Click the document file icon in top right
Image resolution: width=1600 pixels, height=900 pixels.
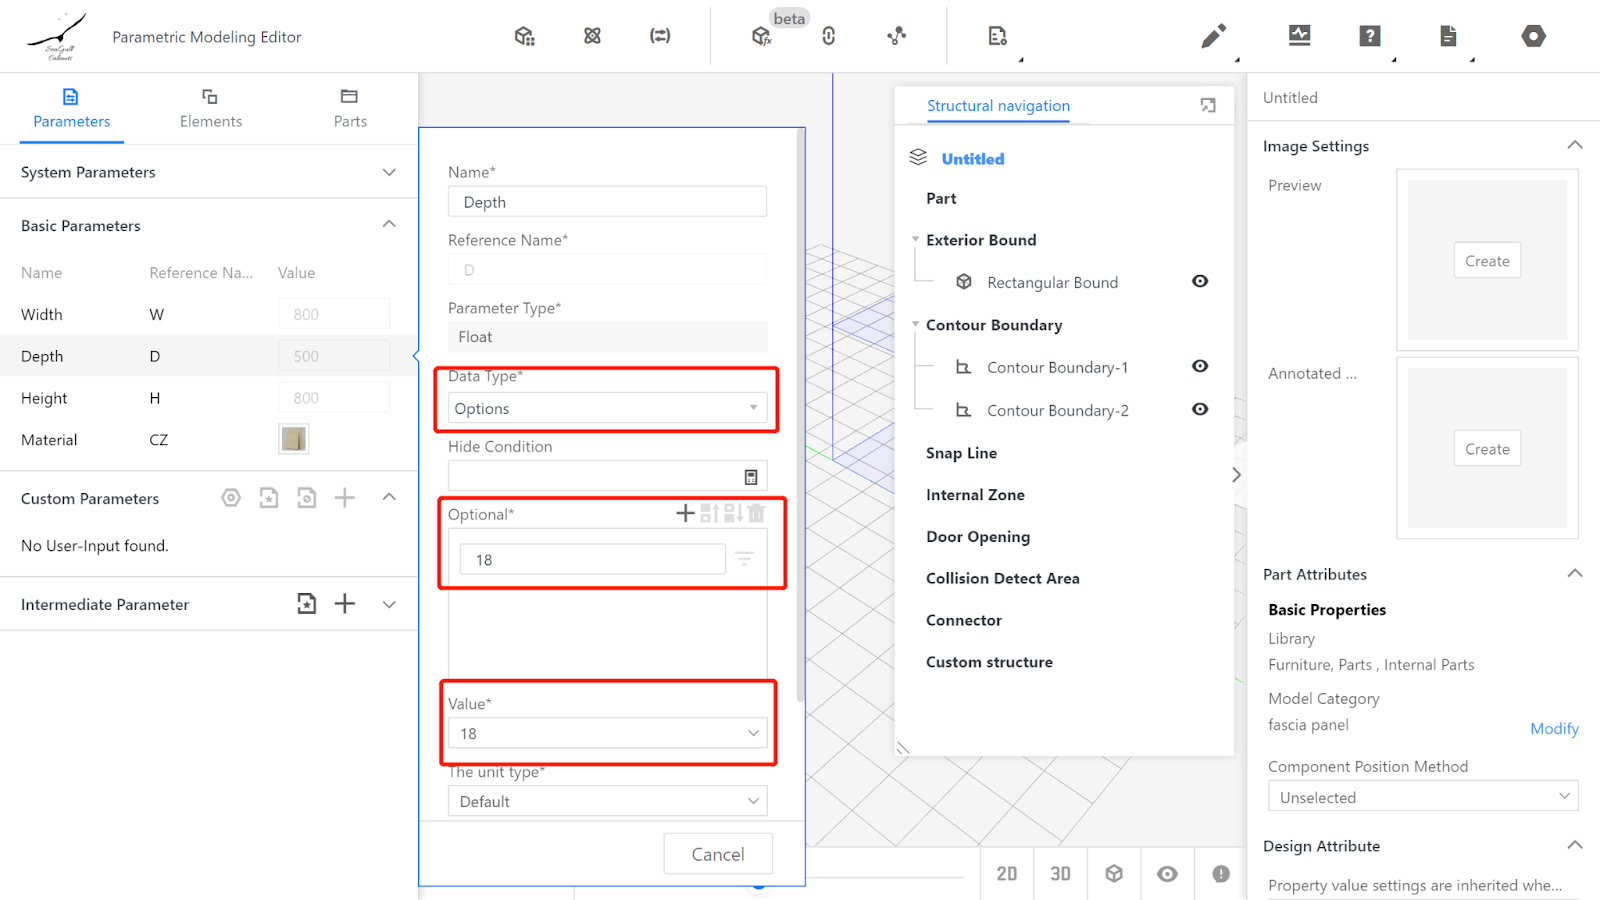(1448, 36)
